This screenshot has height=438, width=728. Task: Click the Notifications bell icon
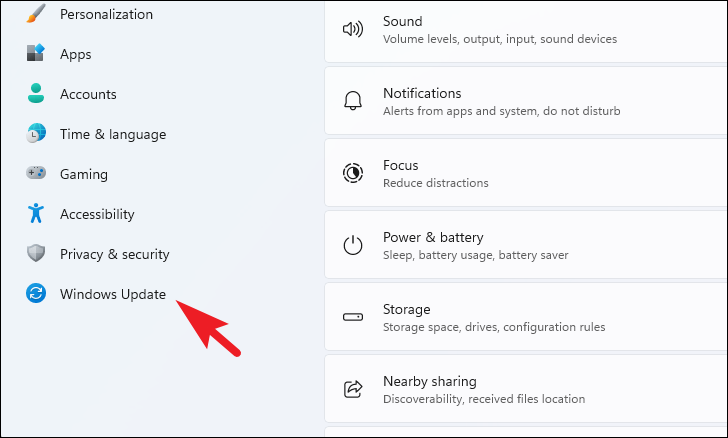click(353, 101)
